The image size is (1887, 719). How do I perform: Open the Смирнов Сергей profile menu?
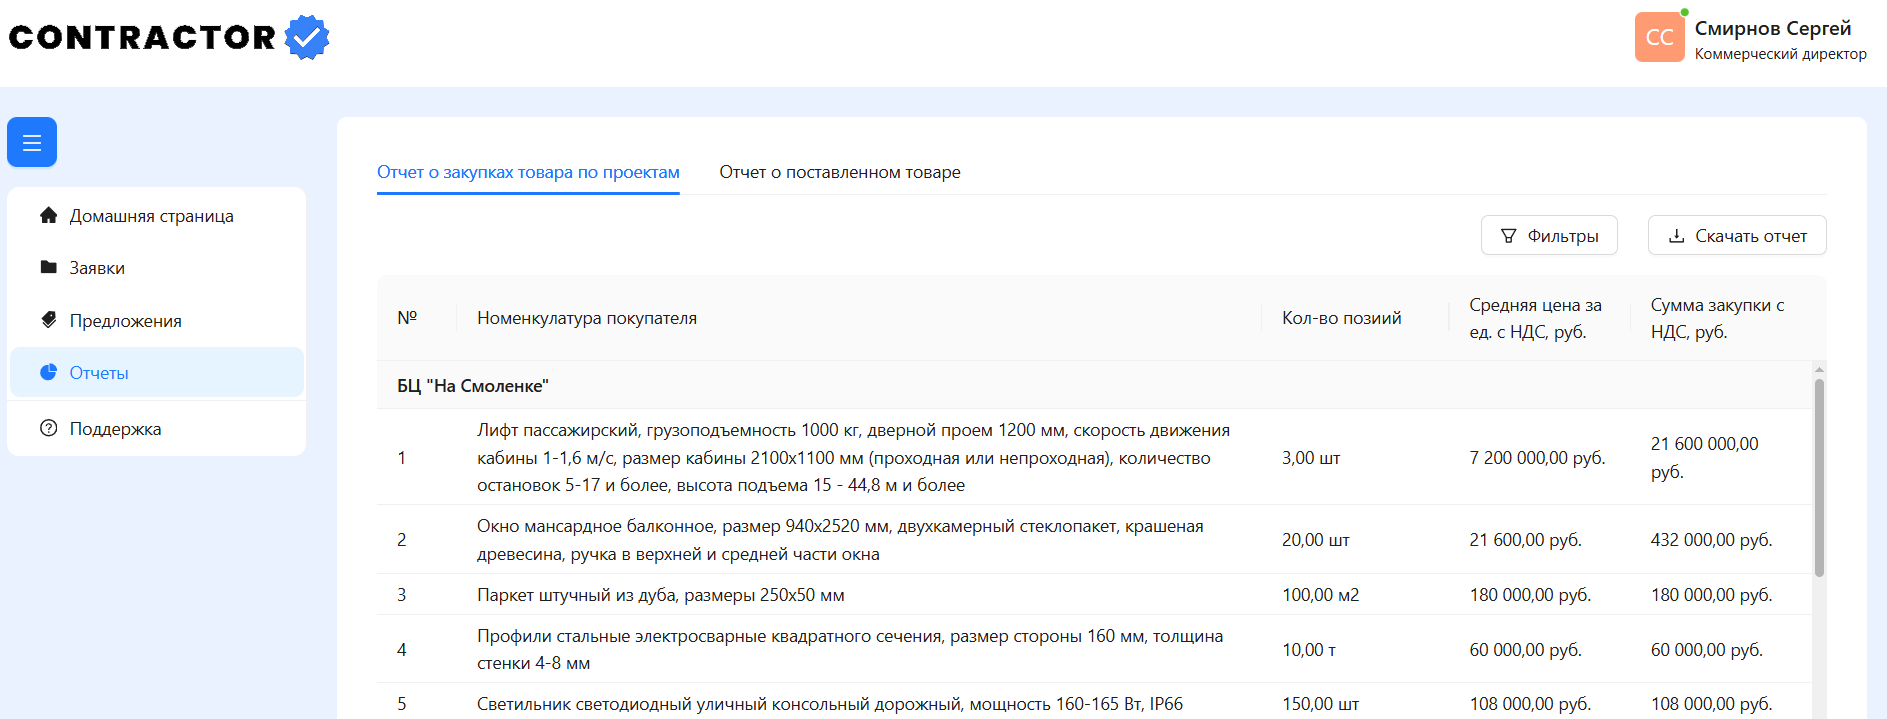[1772, 29]
